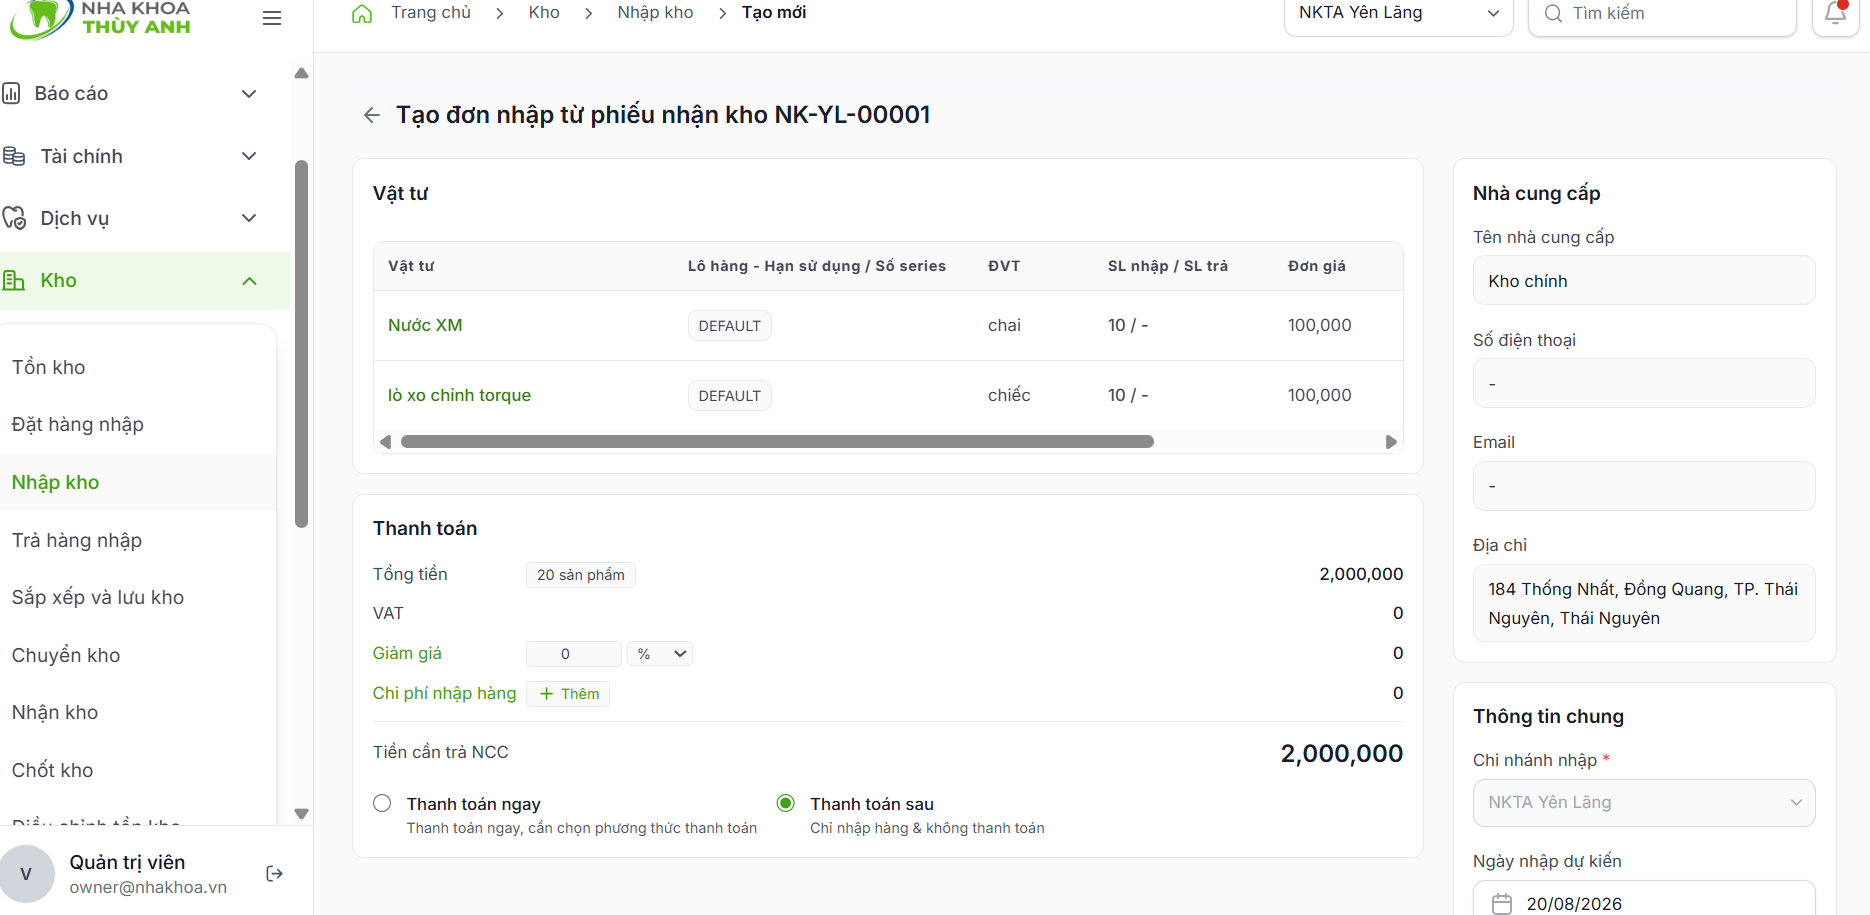Click the table scroll left arrow
Image resolution: width=1870 pixels, height=915 pixels.
385,442
